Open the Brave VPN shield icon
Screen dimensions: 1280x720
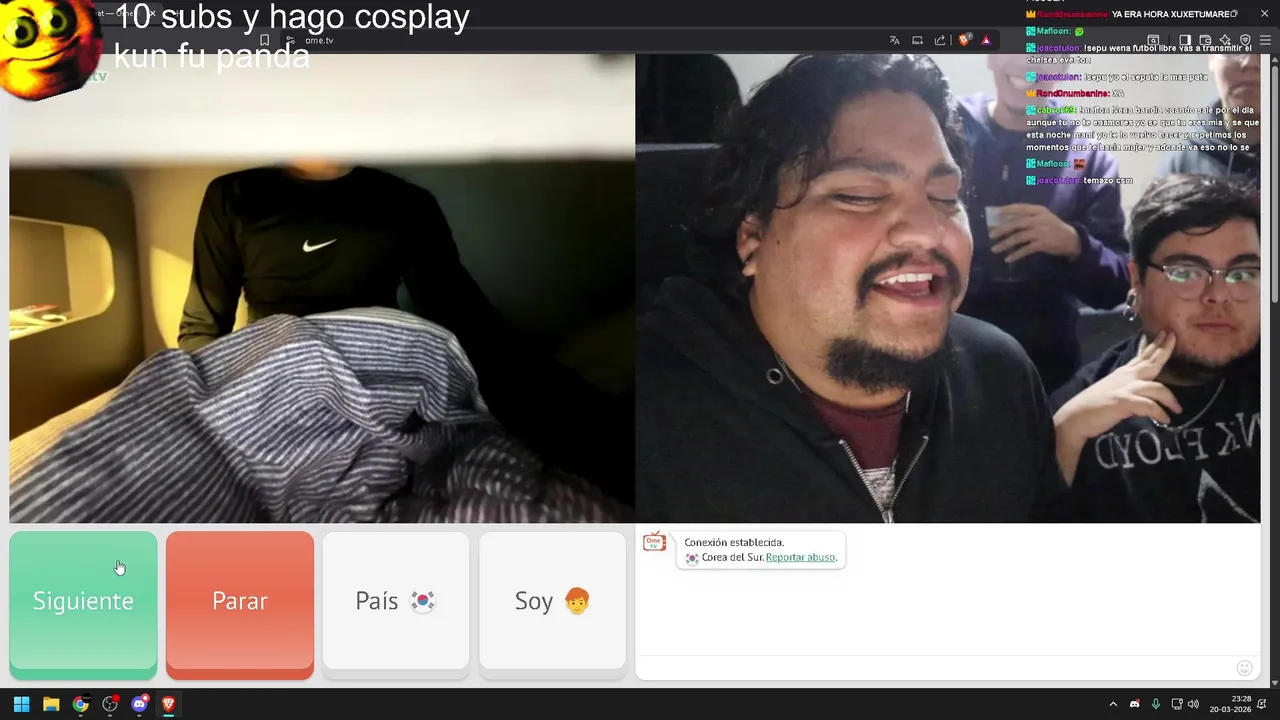click(x=1245, y=40)
